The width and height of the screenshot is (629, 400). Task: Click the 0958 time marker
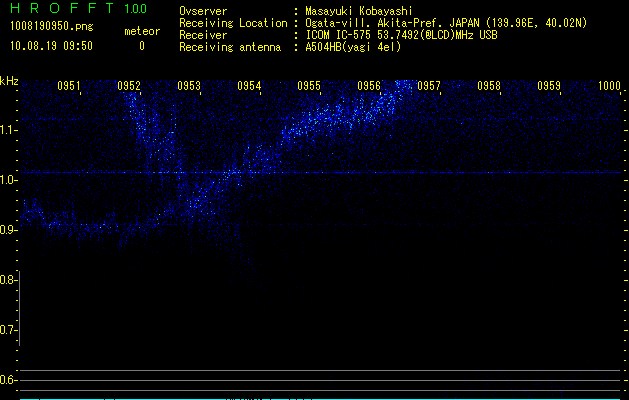tap(489, 85)
